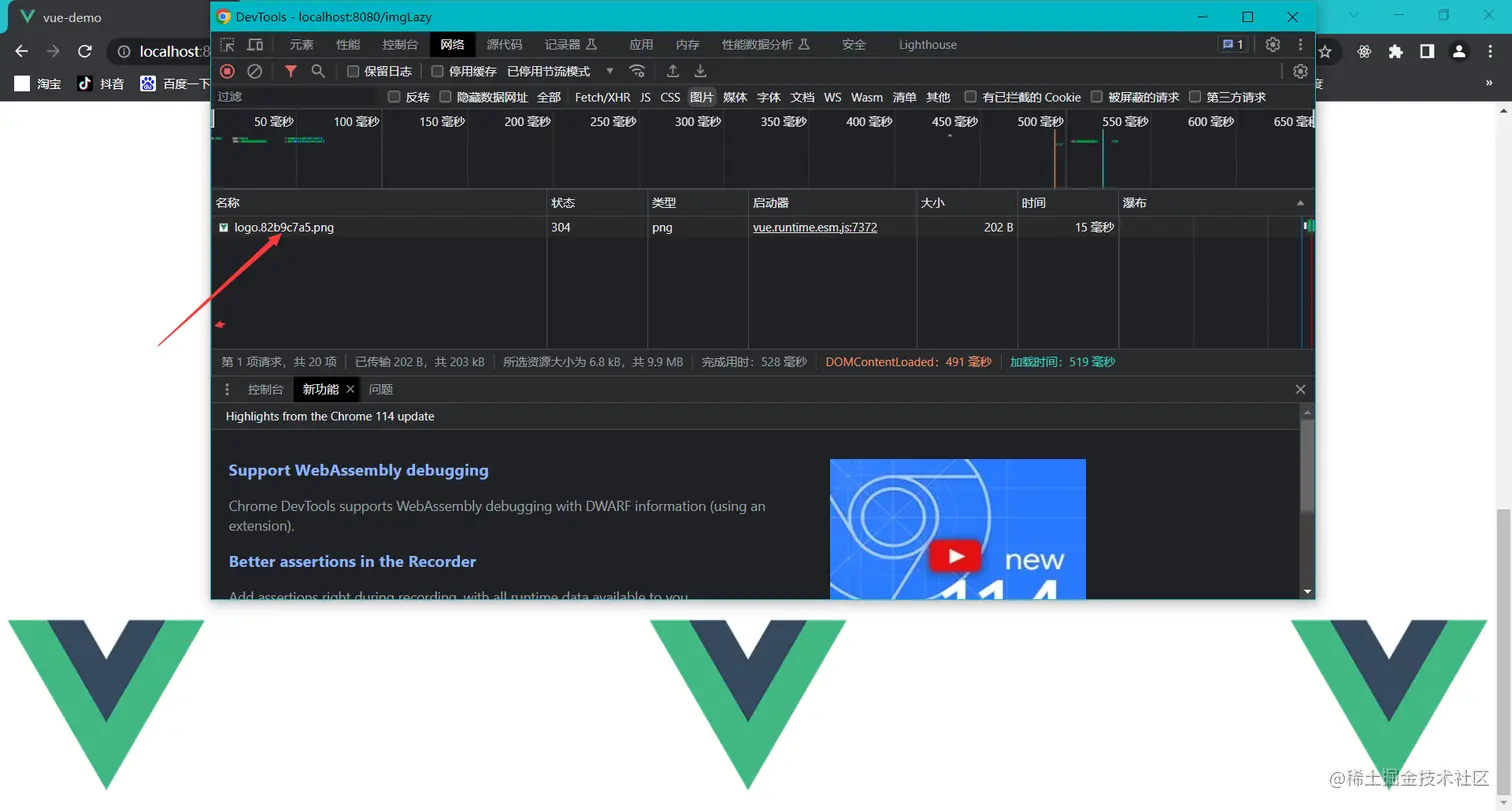Activate the inspect element picker icon

point(228,45)
